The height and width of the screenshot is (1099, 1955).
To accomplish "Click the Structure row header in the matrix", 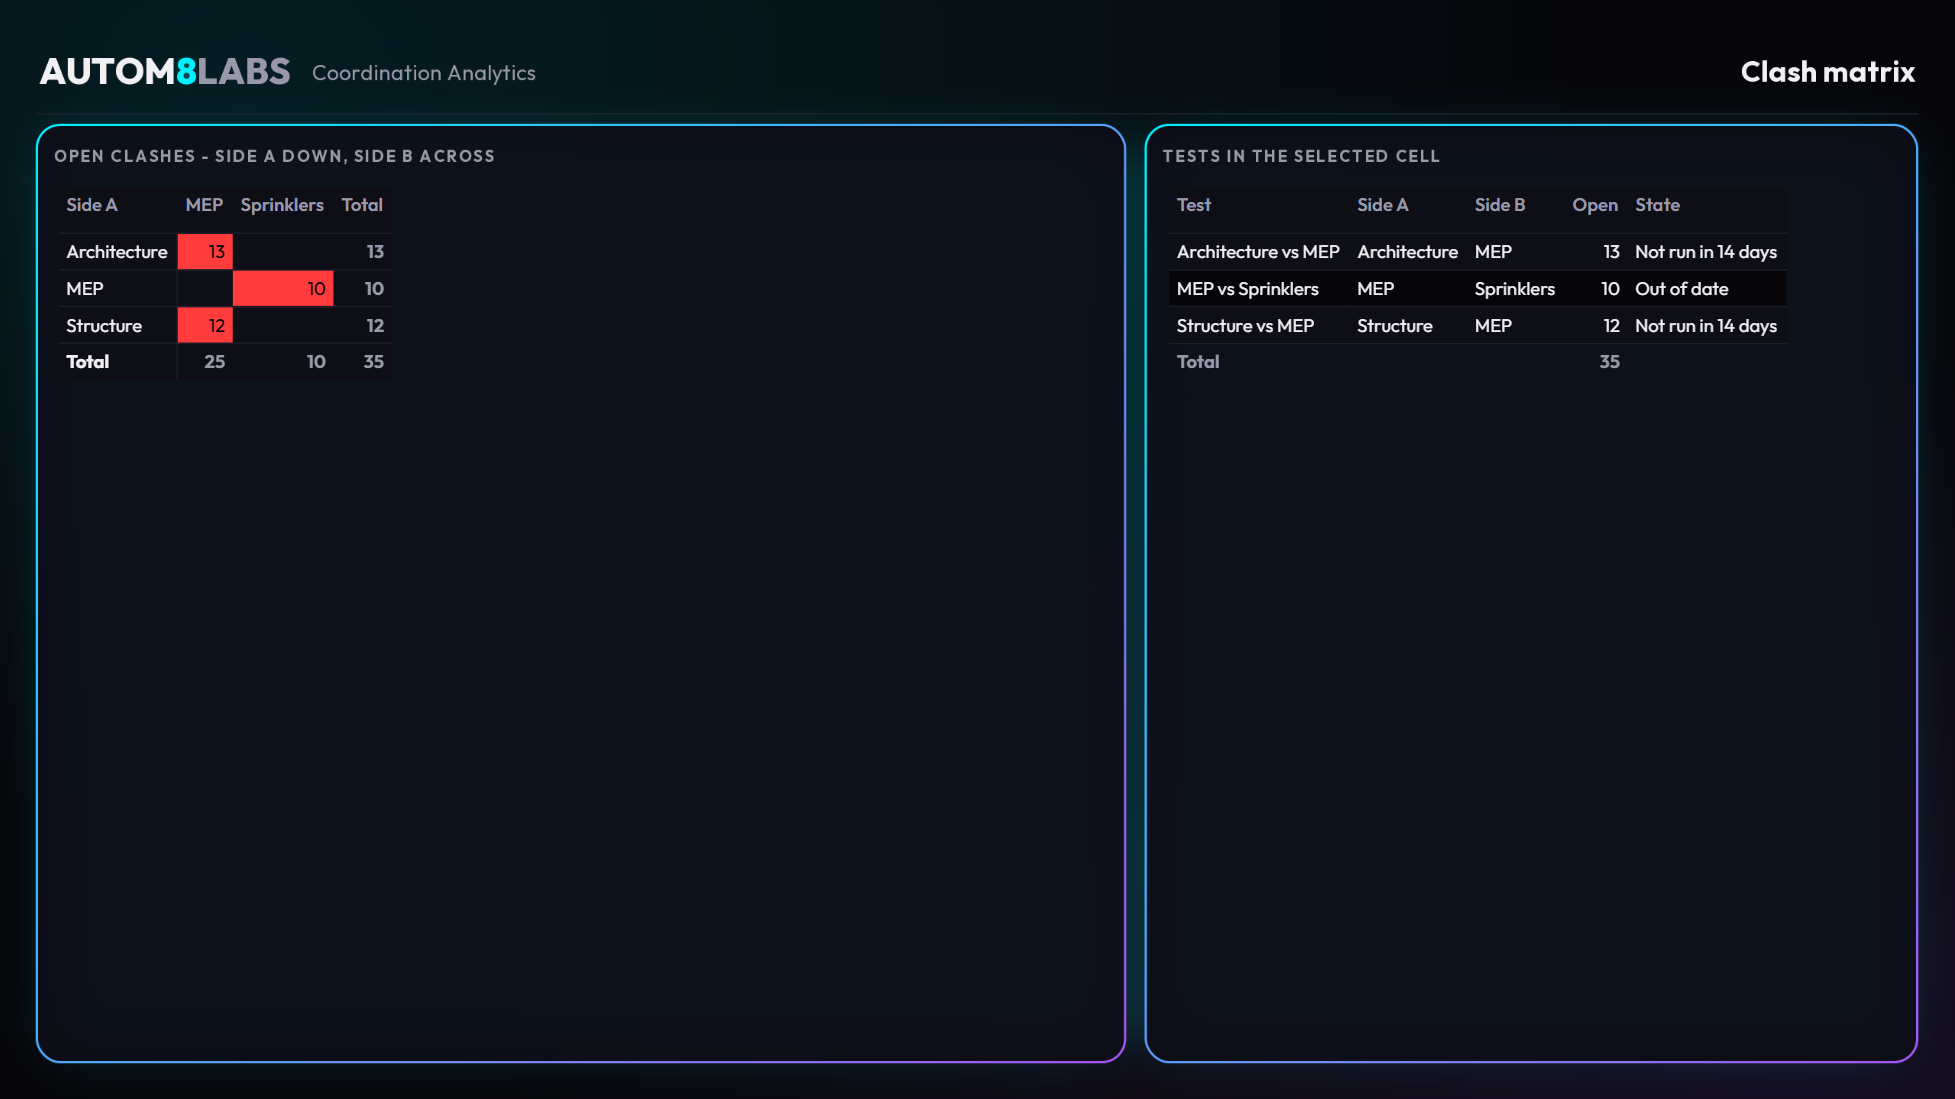I will (x=104, y=326).
